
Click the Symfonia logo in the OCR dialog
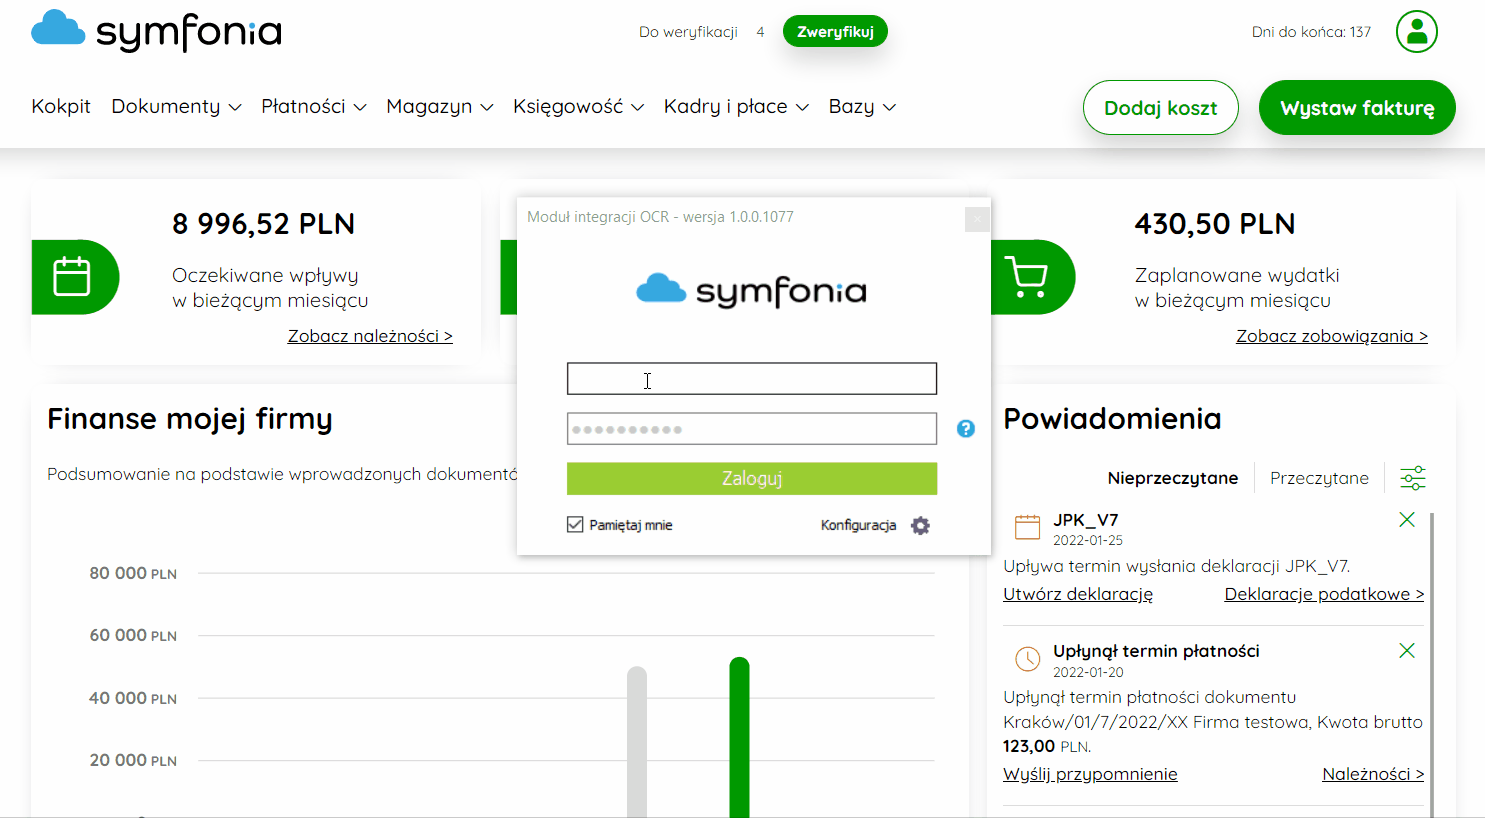pyautogui.click(x=751, y=291)
